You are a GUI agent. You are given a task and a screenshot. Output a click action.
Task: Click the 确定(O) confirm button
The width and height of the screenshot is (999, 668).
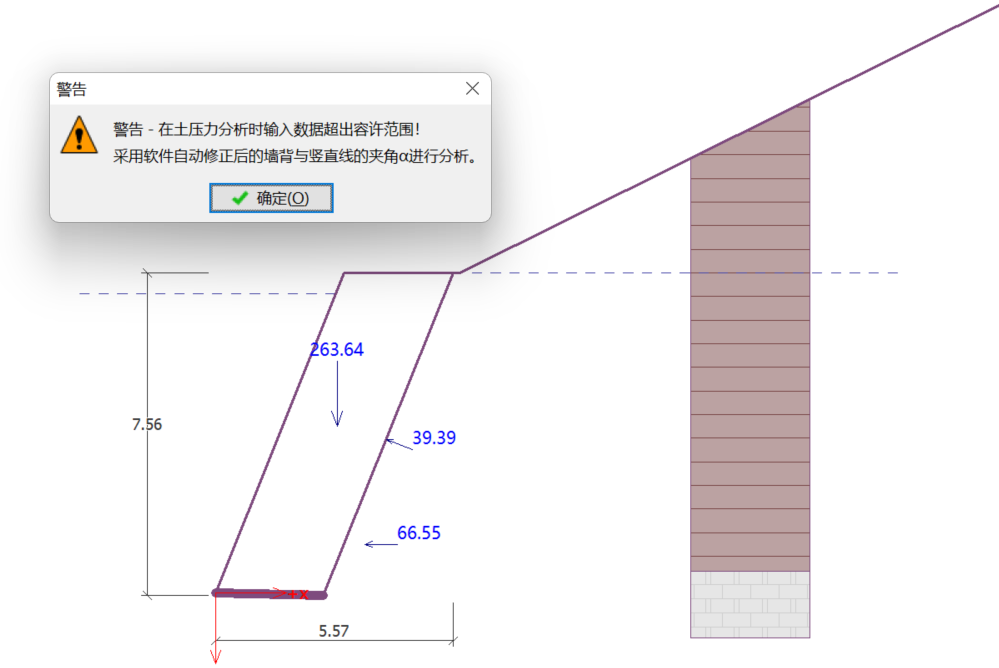271,198
